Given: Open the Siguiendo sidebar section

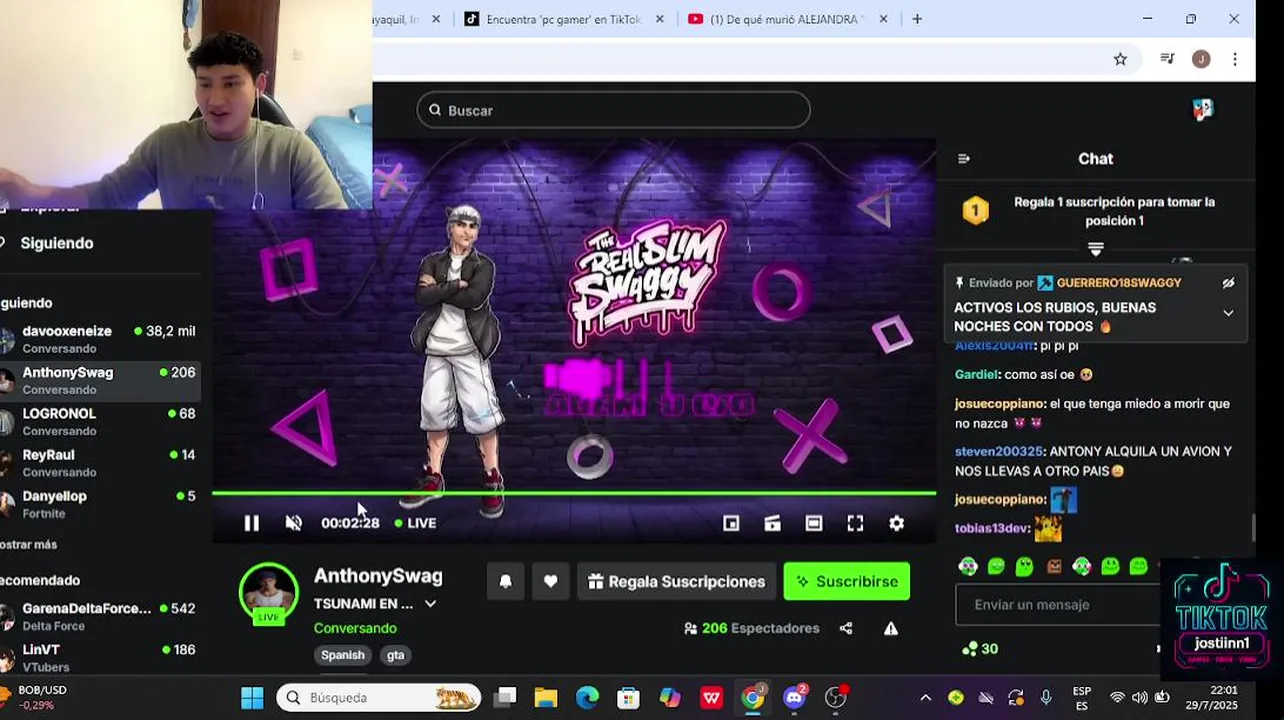Looking at the screenshot, I should pyautogui.click(x=57, y=243).
